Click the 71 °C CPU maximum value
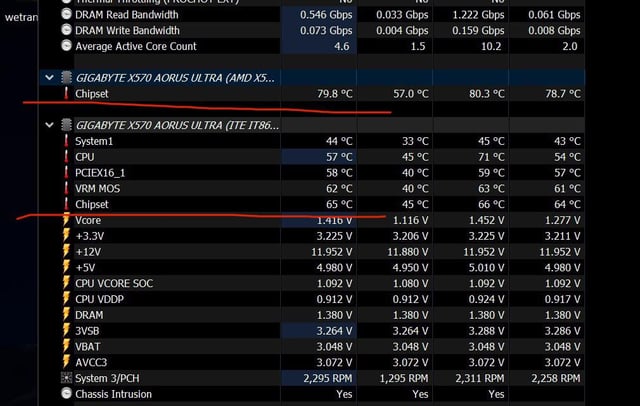 point(491,157)
